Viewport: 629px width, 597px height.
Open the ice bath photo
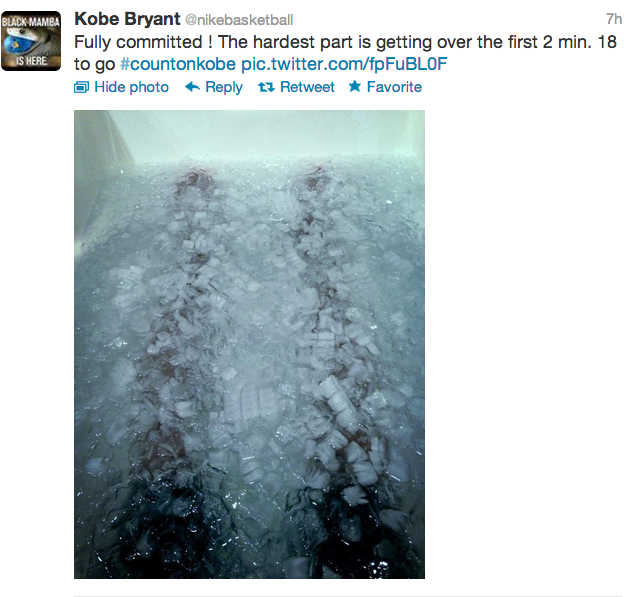click(249, 344)
